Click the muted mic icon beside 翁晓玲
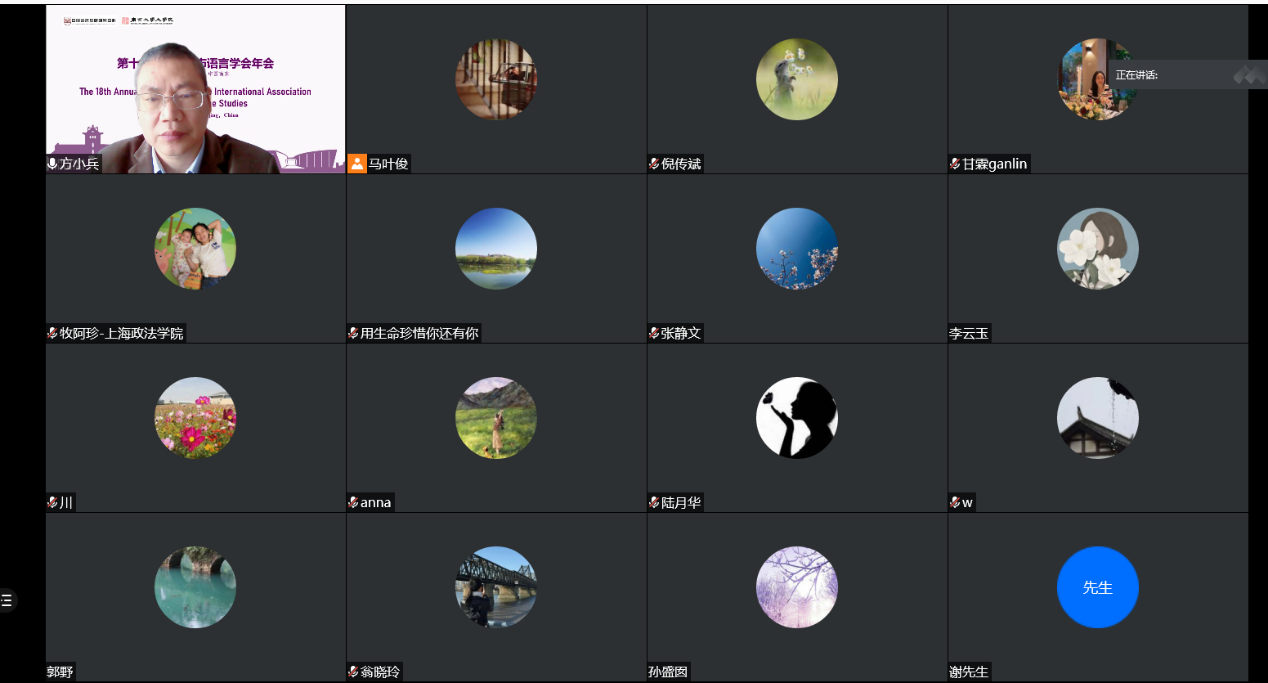Image resolution: width=1268 pixels, height=683 pixels. pos(353,672)
